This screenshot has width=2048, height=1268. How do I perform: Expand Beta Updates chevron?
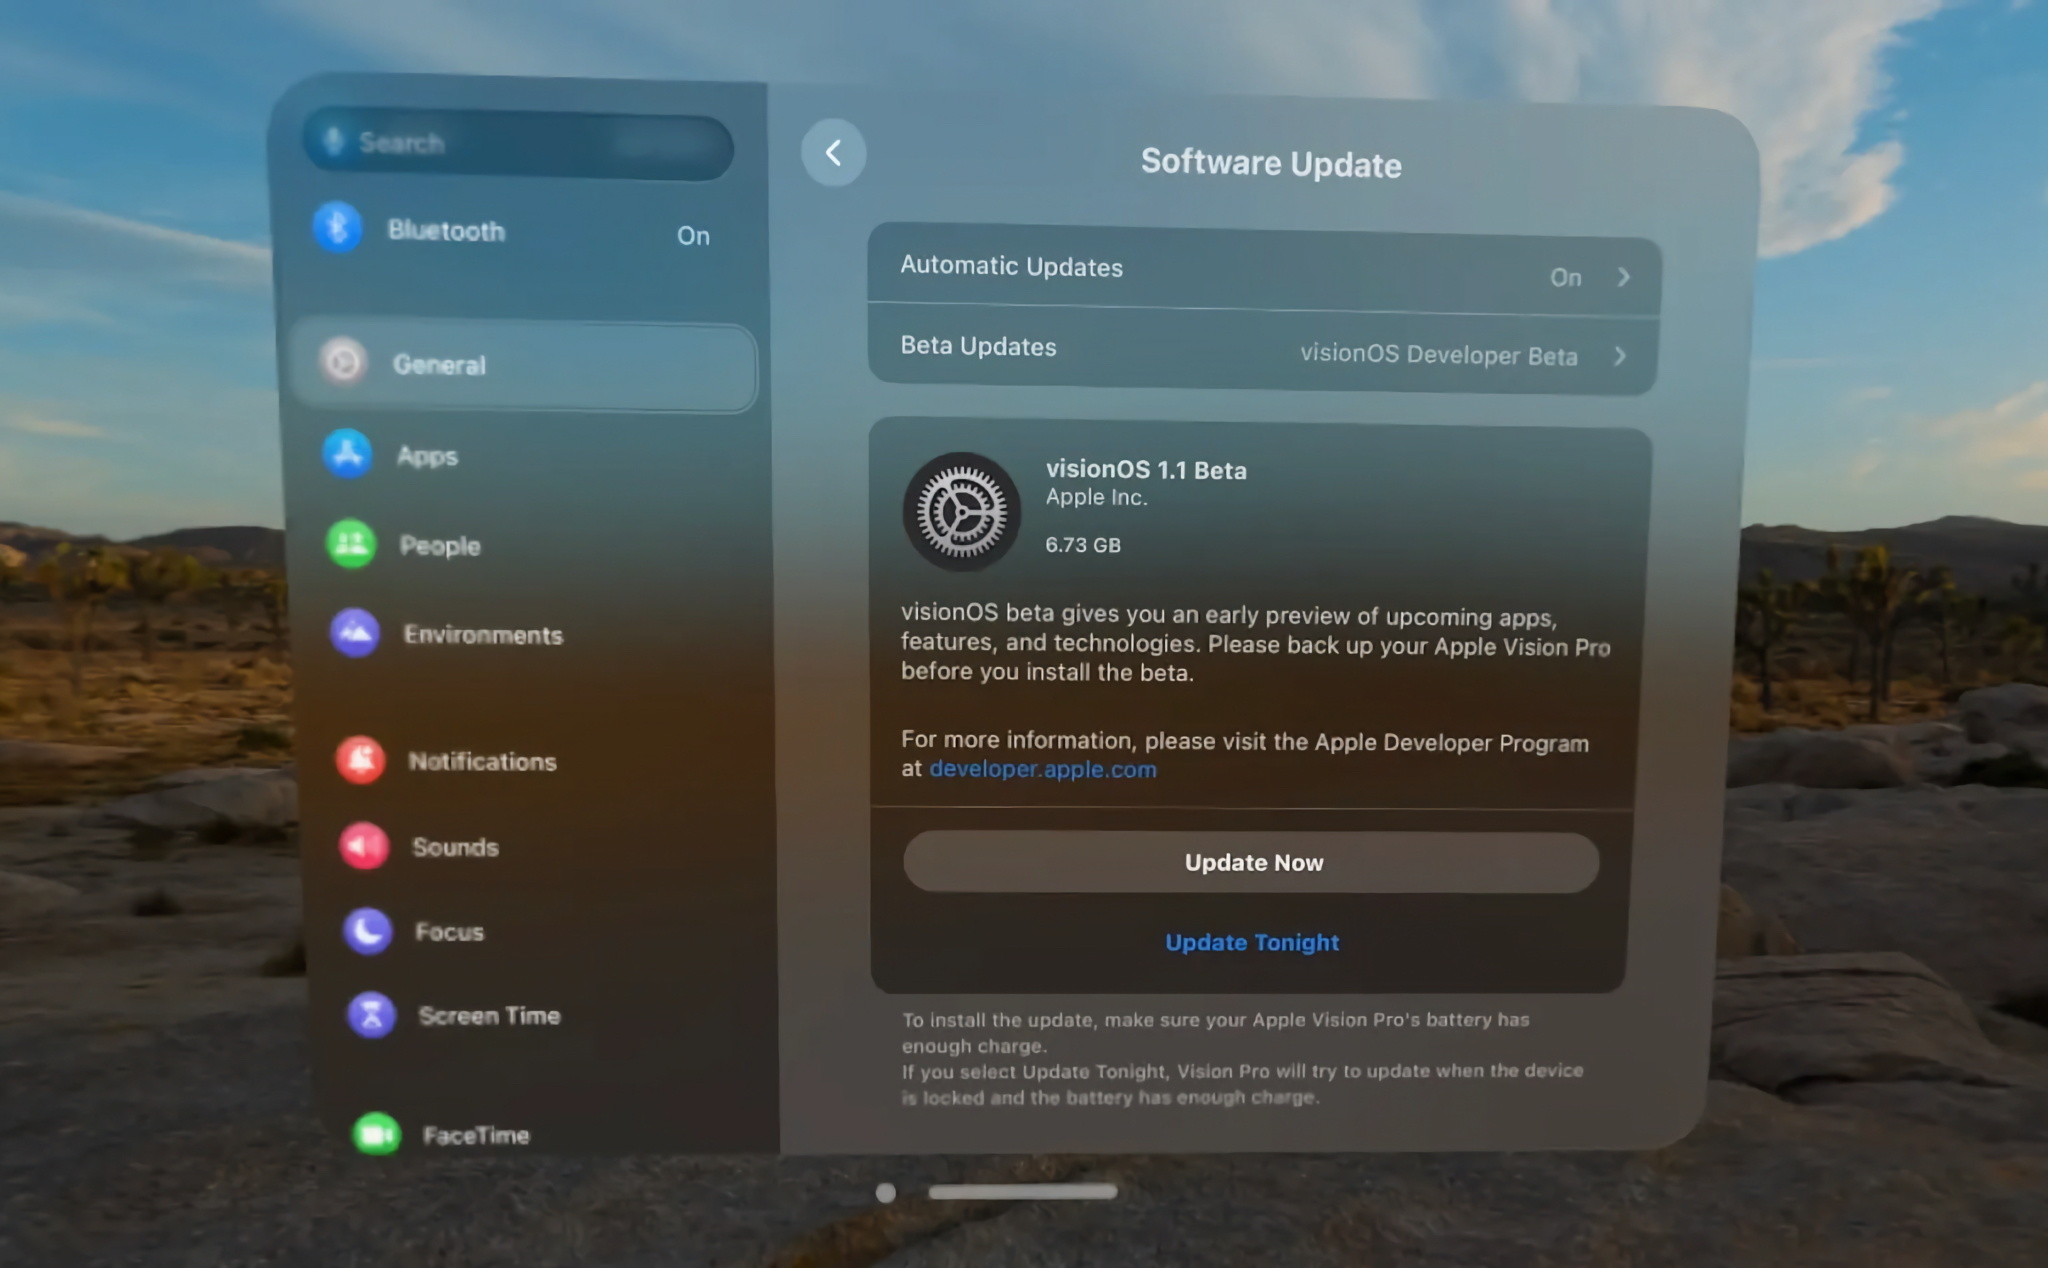click(x=1620, y=356)
